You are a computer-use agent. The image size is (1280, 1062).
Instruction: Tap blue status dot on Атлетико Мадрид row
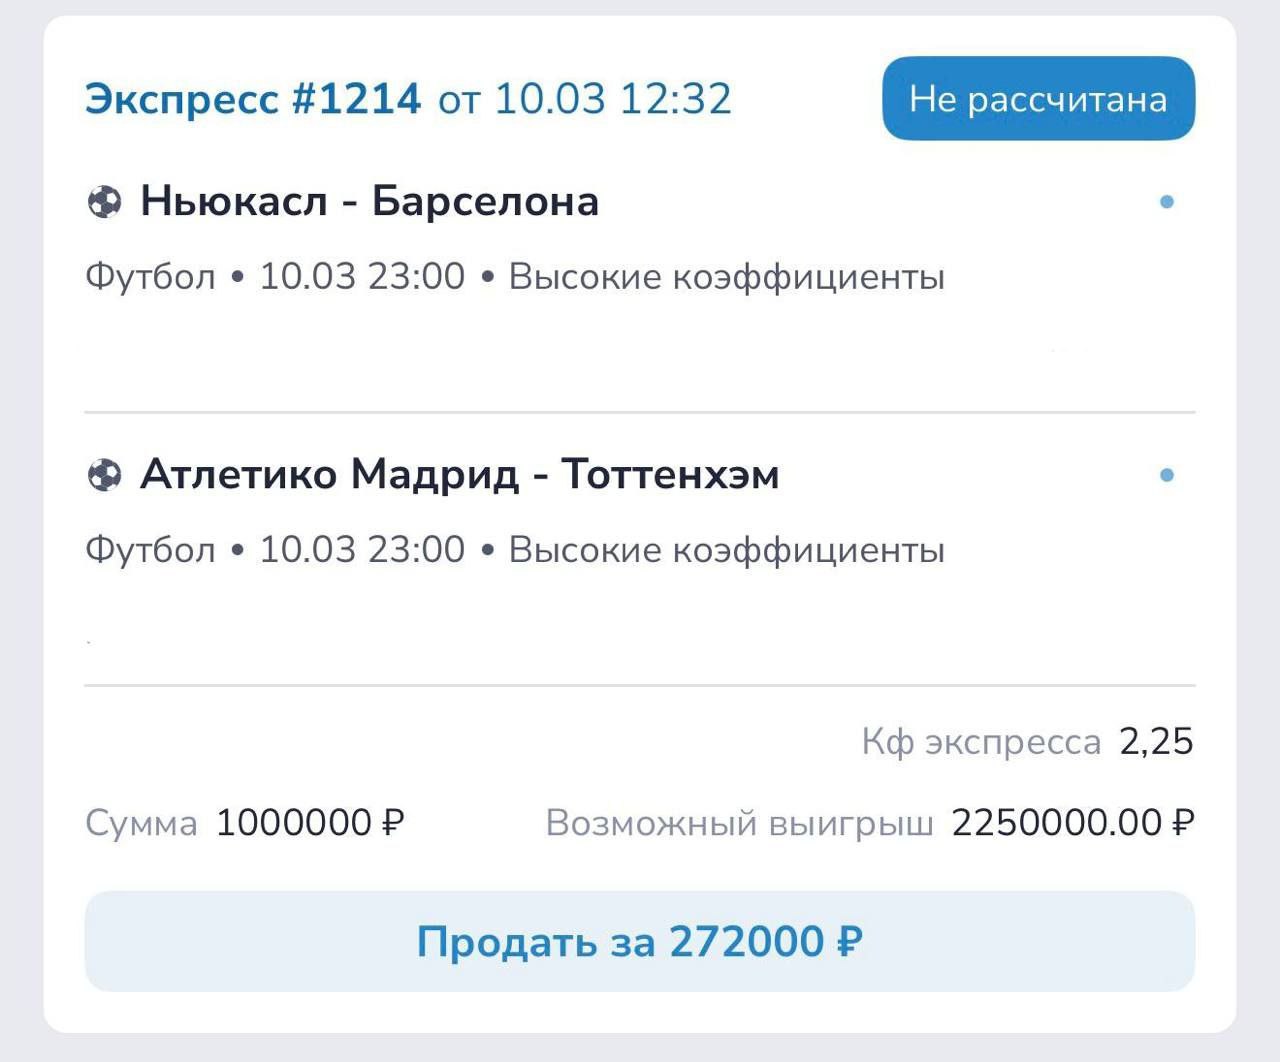coord(1166,475)
